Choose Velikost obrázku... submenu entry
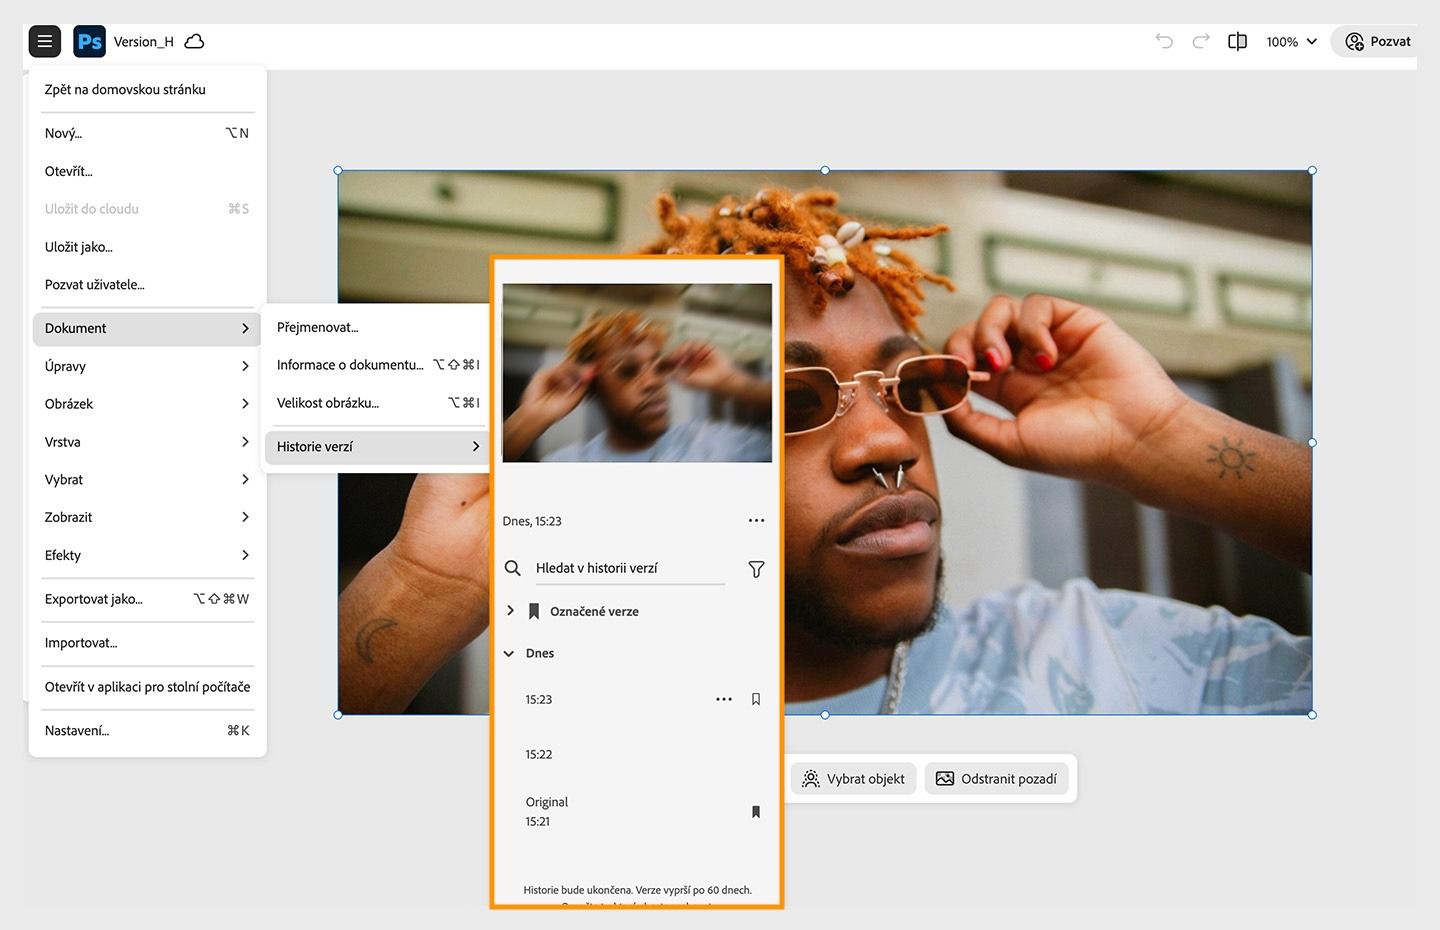Screen dimensions: 1440x930 377,403
